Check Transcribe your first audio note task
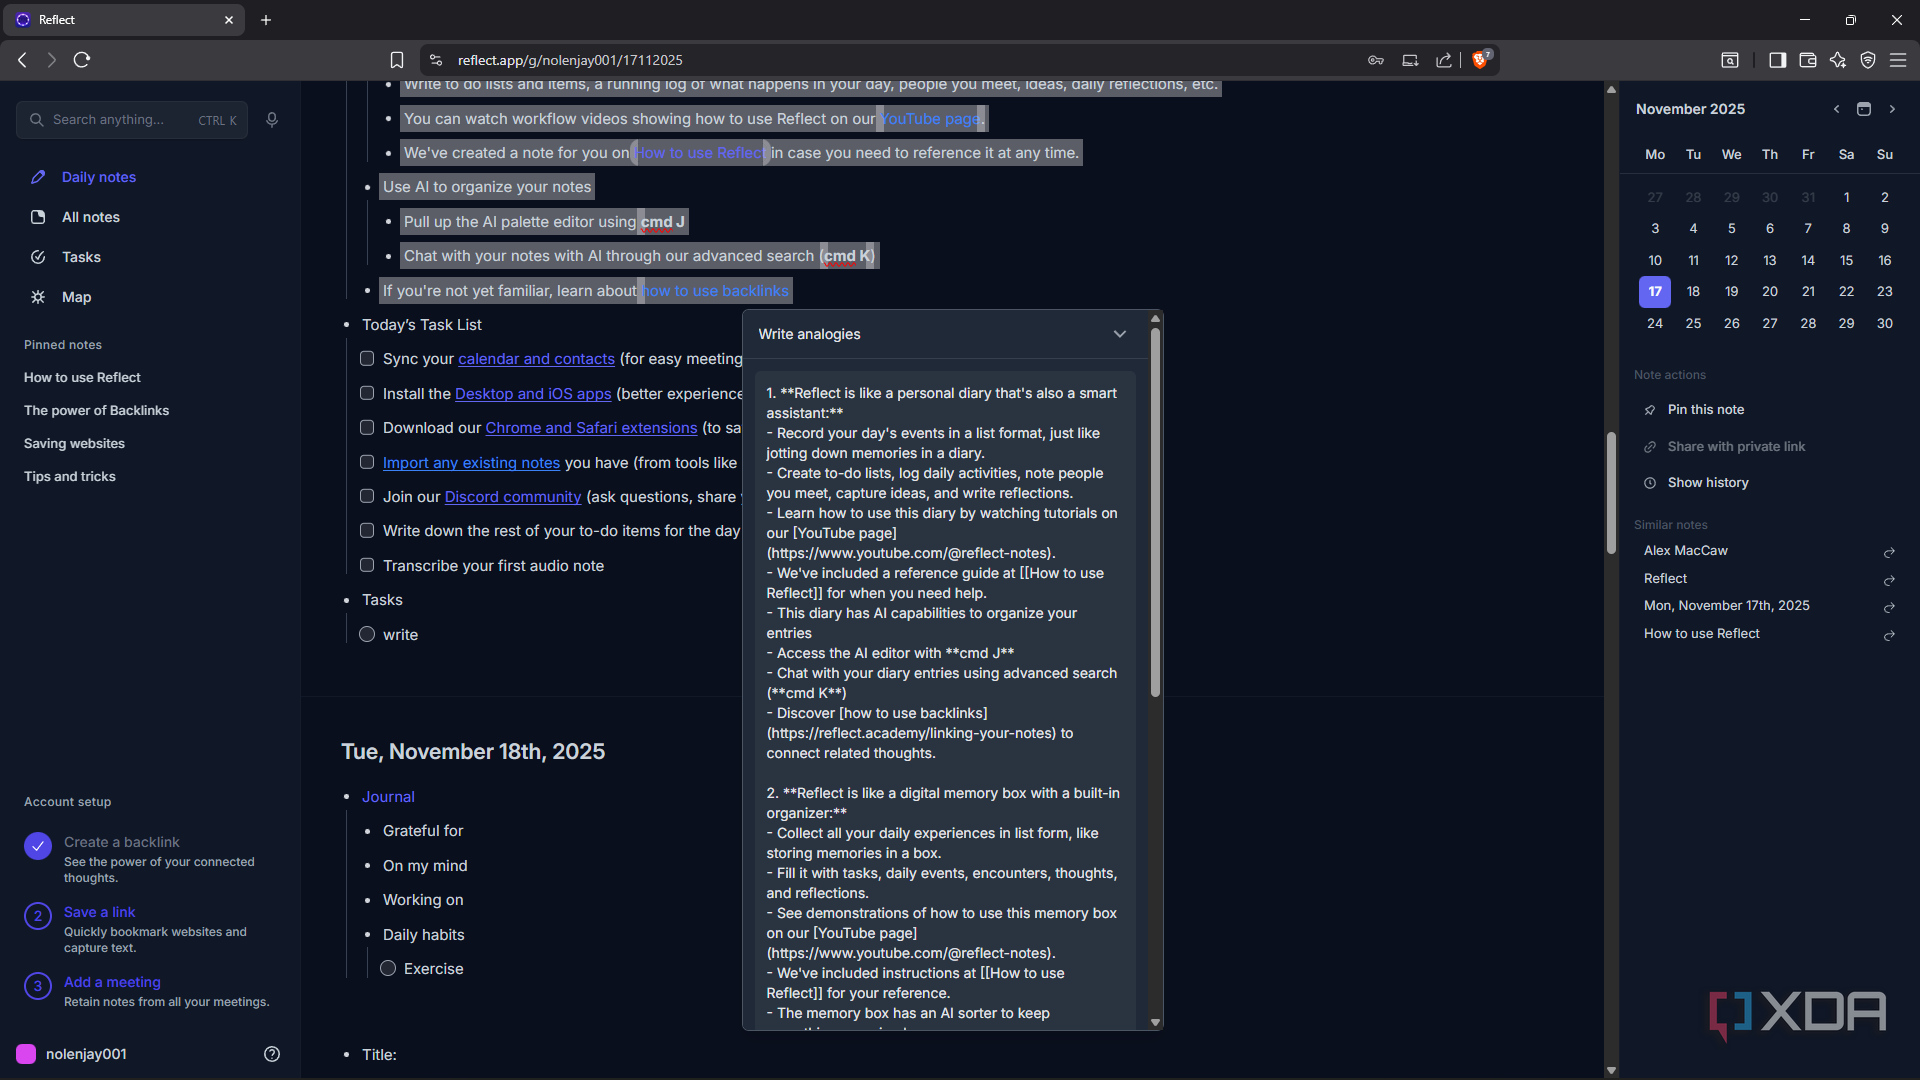The image size is (1920, 1080). pyautogui.click(x=367, y=565)
